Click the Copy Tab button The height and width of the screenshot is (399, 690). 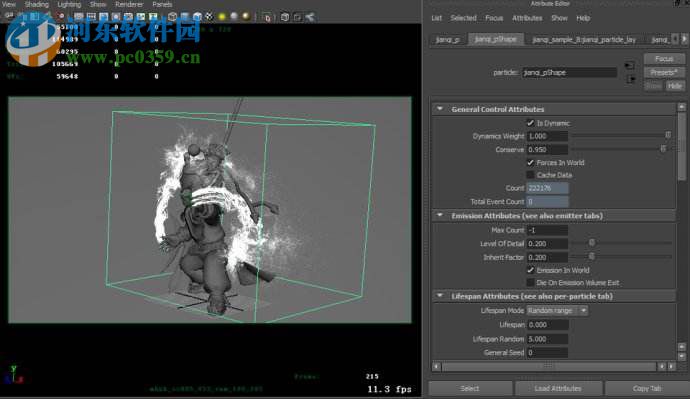[x=647, y=388]
